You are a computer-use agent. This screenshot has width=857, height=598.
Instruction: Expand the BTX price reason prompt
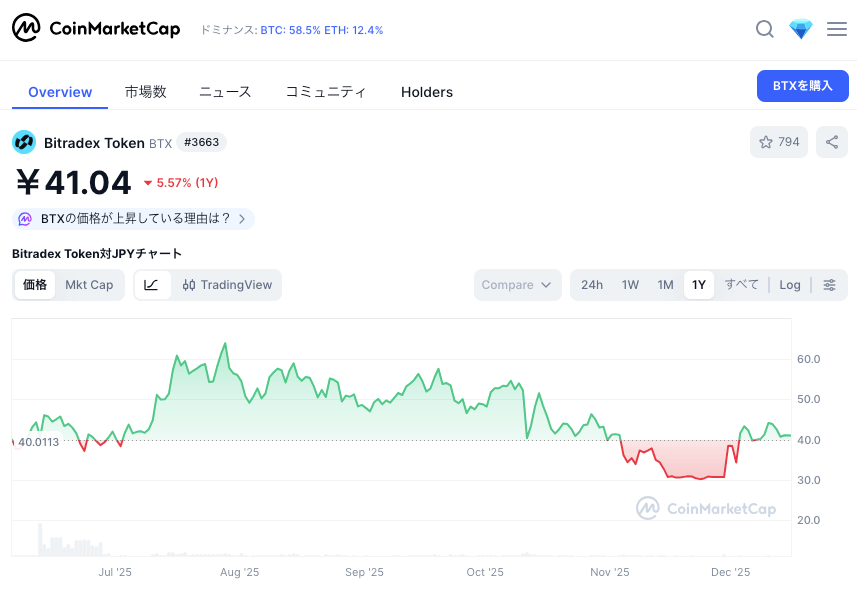[134, 219]
